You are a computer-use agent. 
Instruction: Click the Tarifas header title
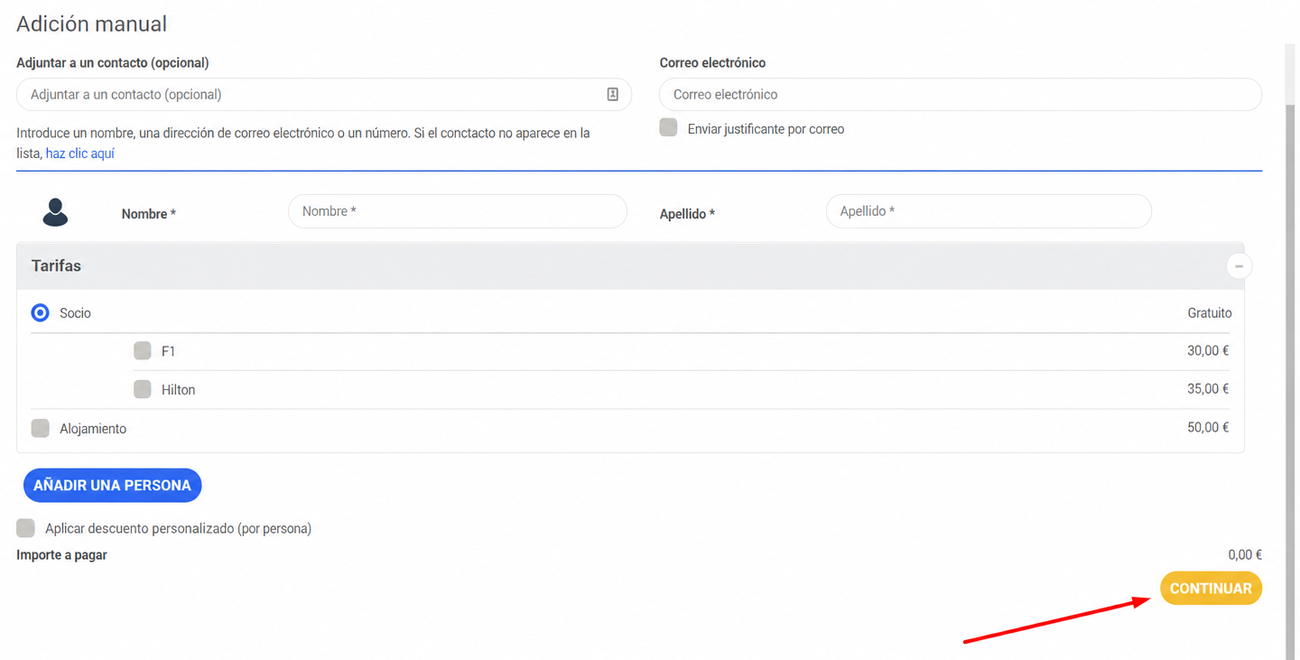[56, 266]
